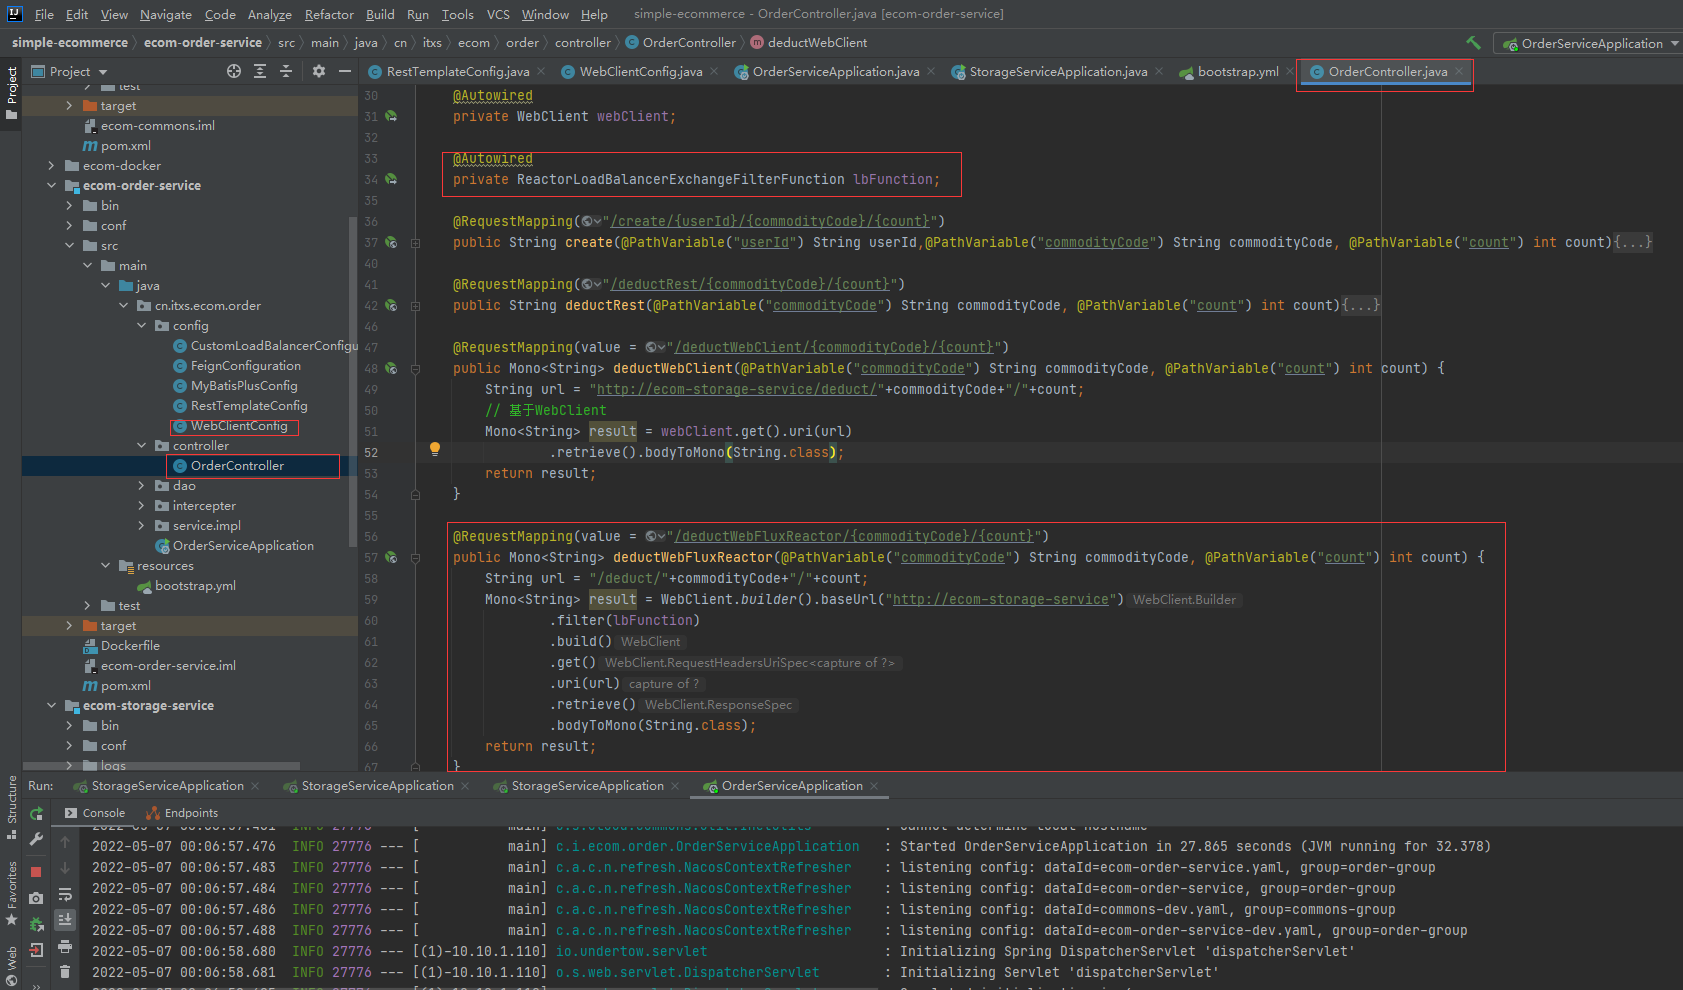This screenshot has width=1683, height=990.
Task: Collapse the controller package in tree
Action: (x=141, y=446)
